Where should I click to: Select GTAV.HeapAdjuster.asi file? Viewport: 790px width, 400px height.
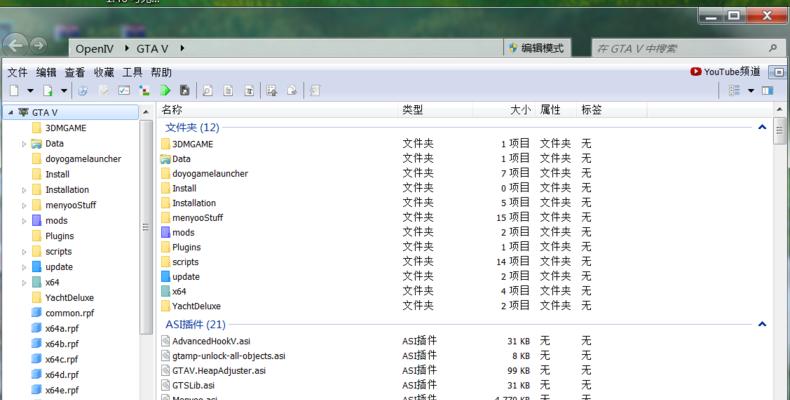(x=464, y=370)
